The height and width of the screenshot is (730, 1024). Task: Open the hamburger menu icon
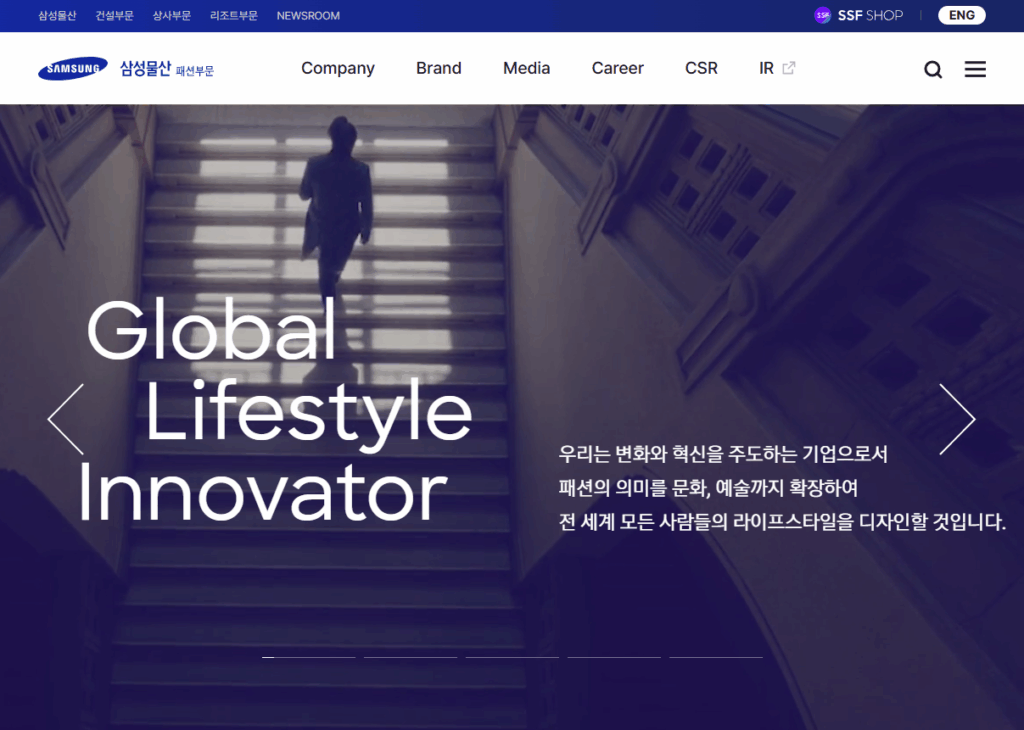[x=975, y=69]
